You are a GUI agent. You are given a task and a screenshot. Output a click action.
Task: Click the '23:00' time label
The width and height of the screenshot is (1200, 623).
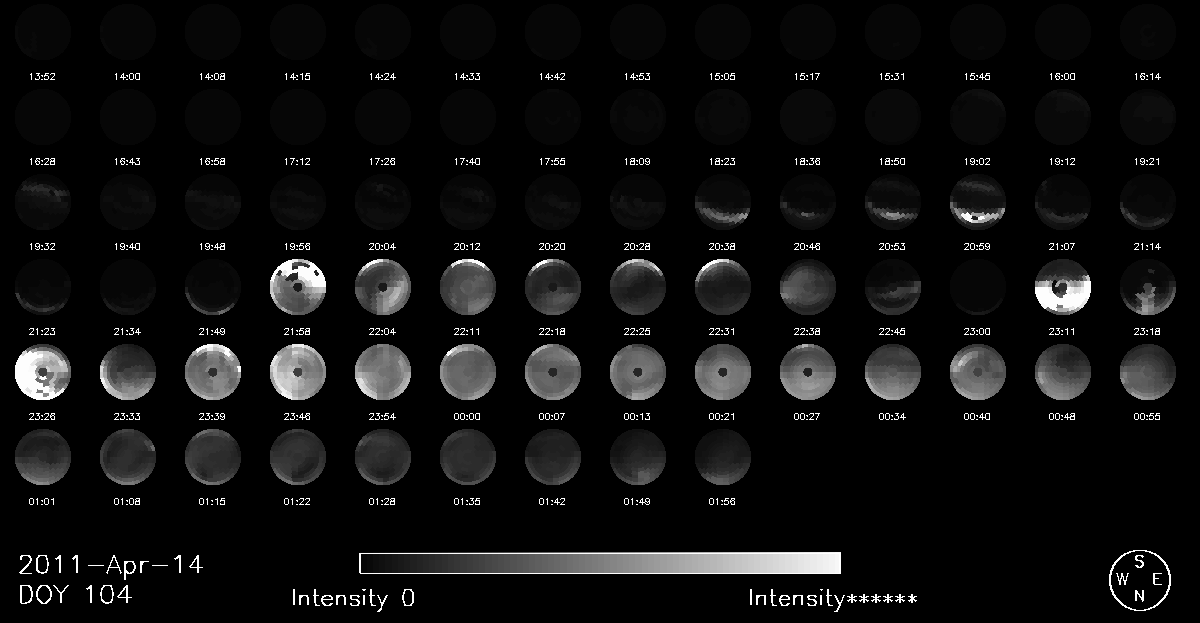point(978,331)
